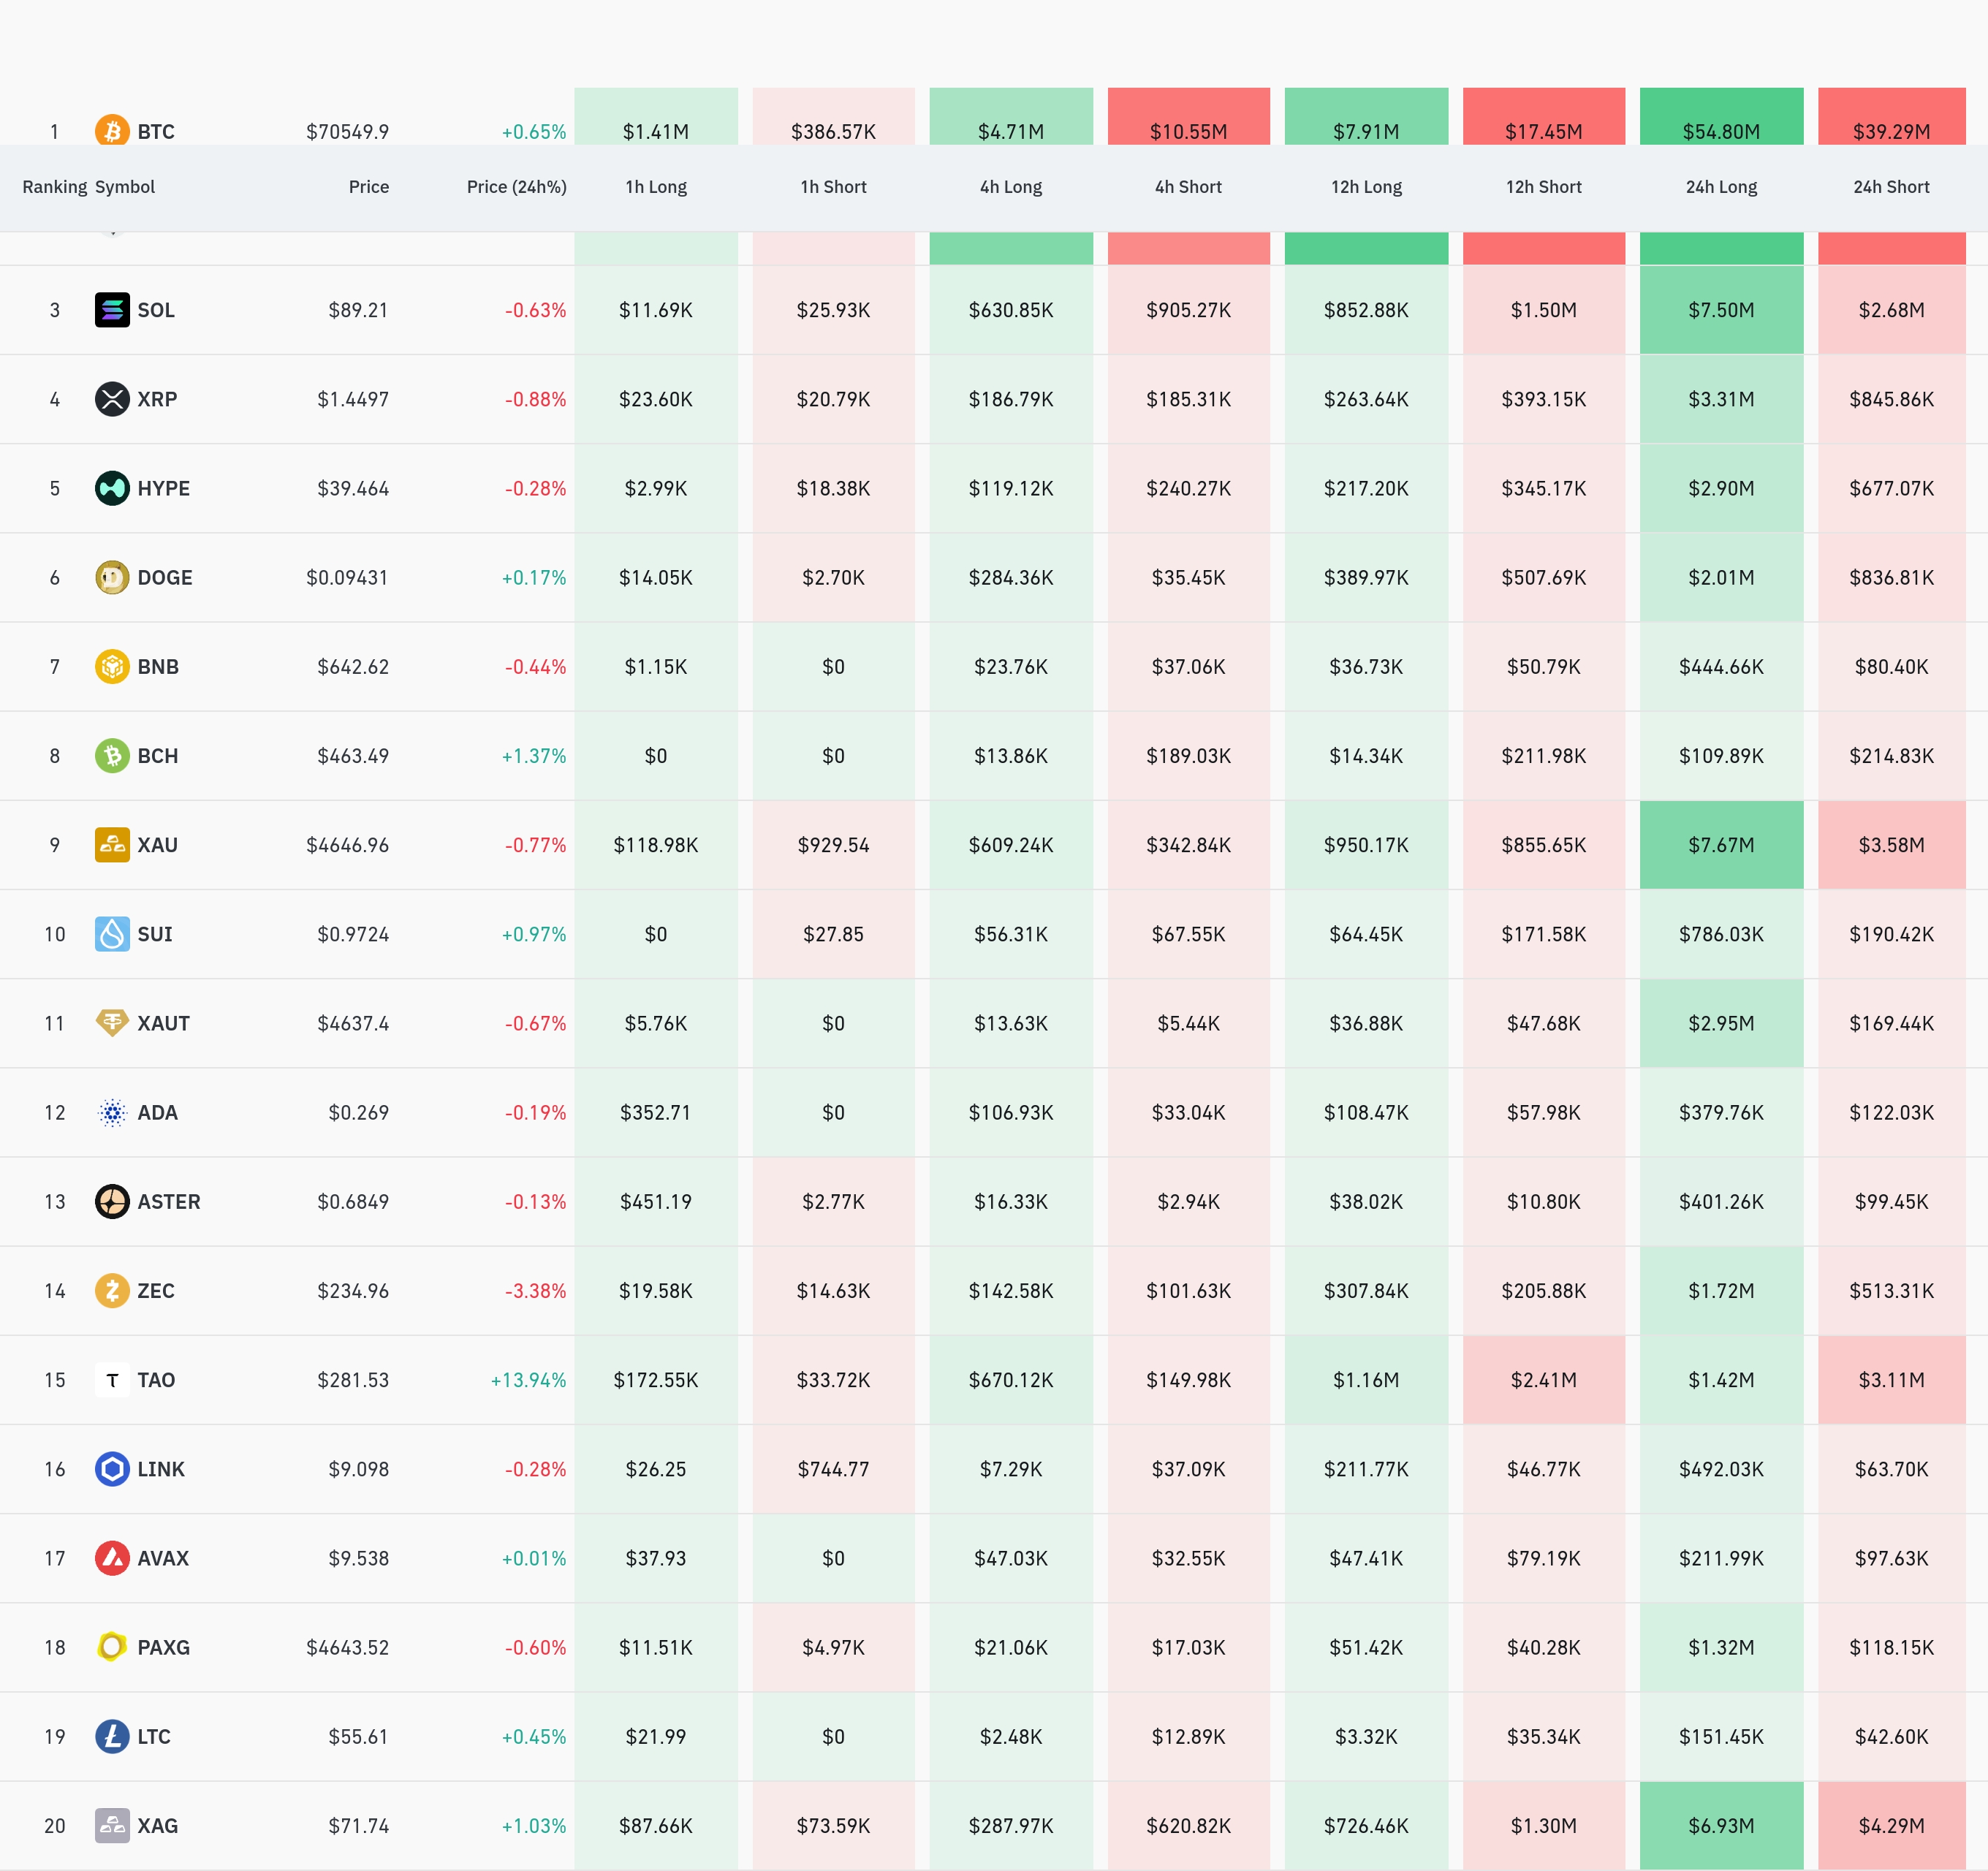Click the XRP coin logo
The width and height of the screenshot is (1988, 1871).
pyautogui.click(x=112, y=399)
